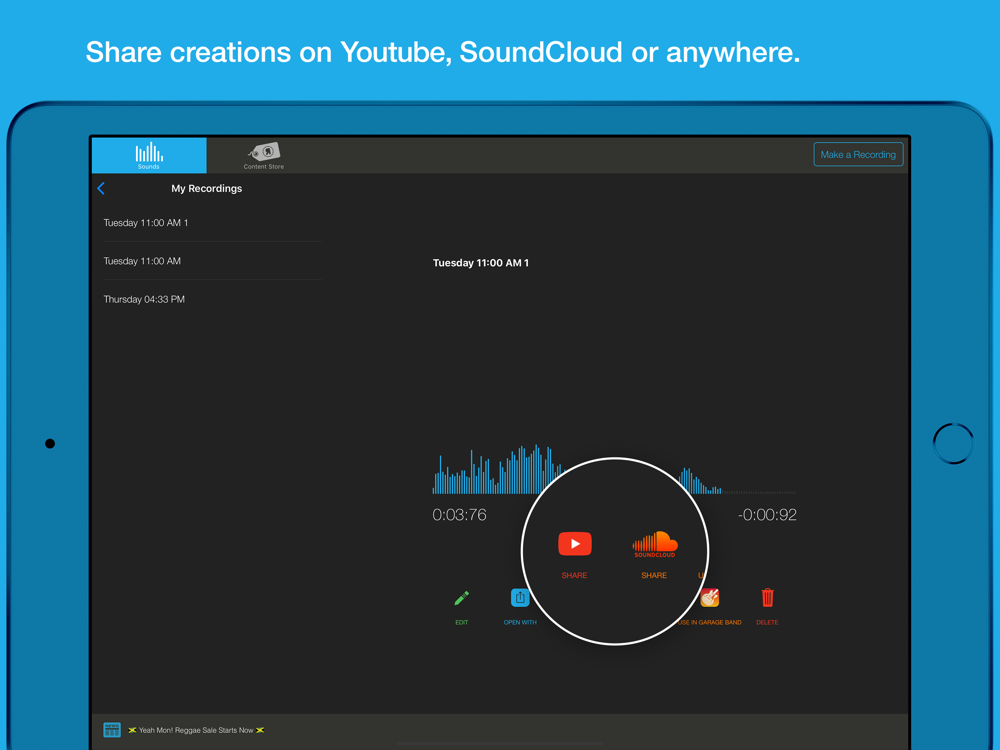
Task: Open the Content Store tab
Action: point(263,155)
